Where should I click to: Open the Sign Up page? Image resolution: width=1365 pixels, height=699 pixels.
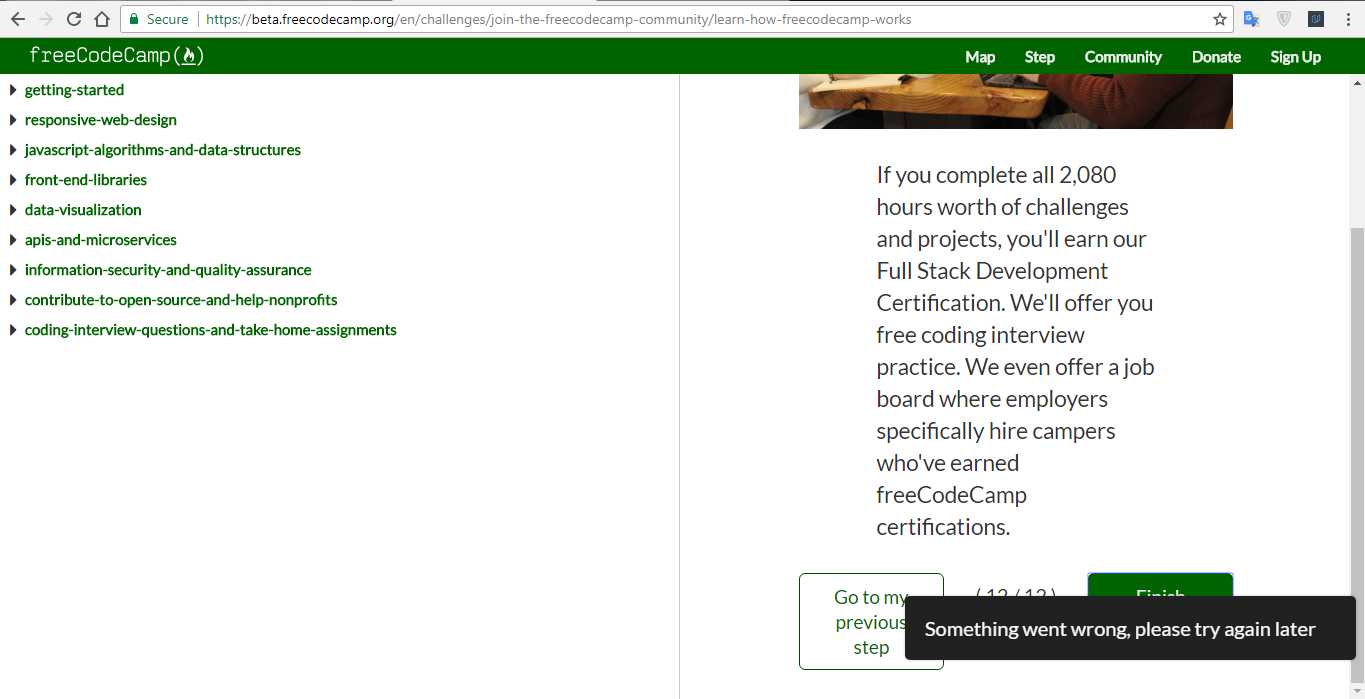1295,57
